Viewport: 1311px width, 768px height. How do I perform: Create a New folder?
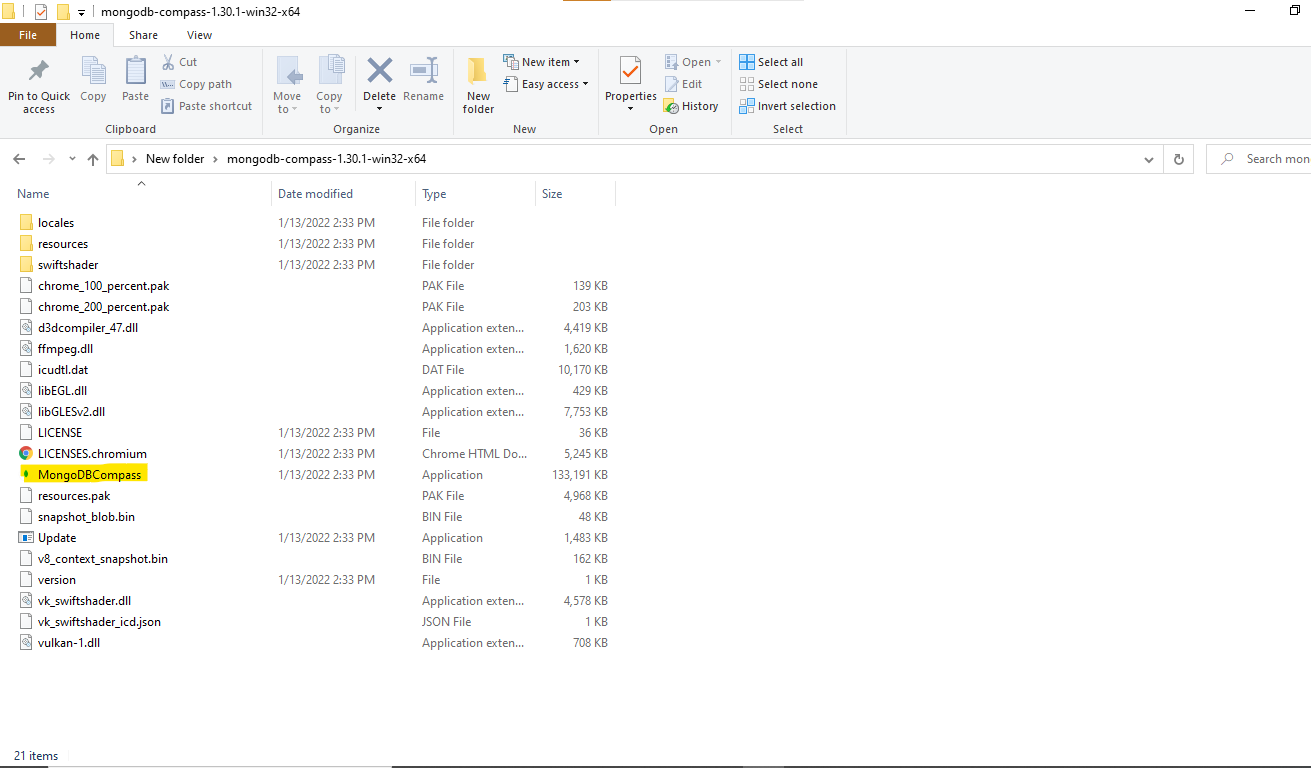click(478, 86)
